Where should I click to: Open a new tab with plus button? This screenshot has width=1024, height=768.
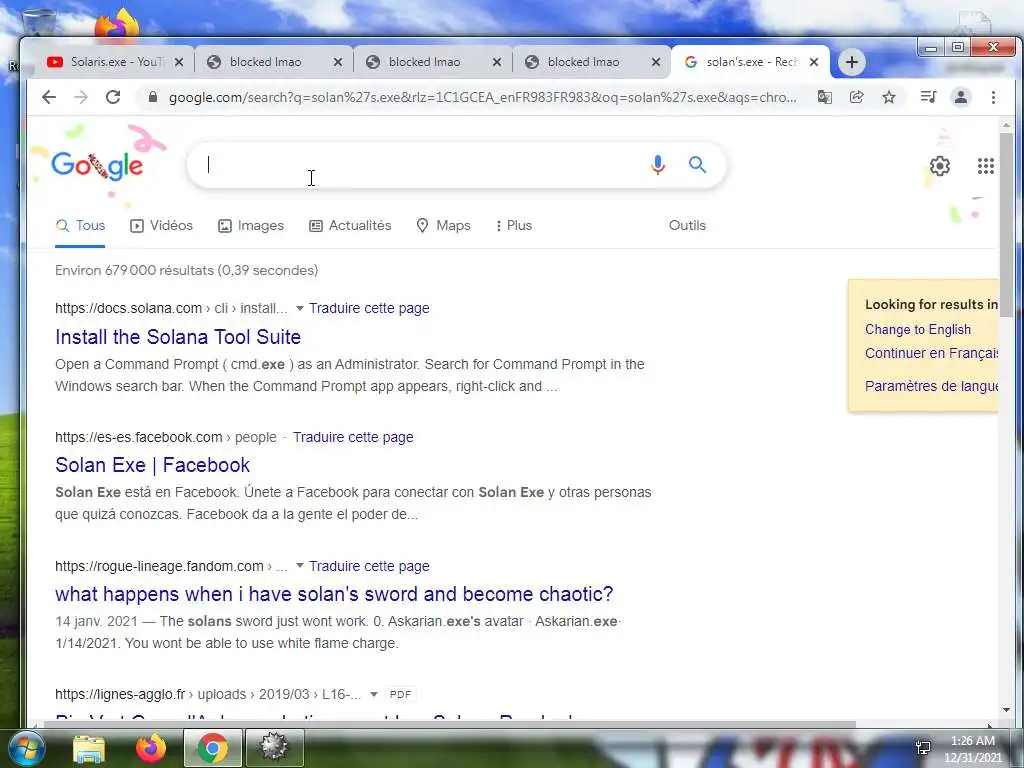coord(851,62)
